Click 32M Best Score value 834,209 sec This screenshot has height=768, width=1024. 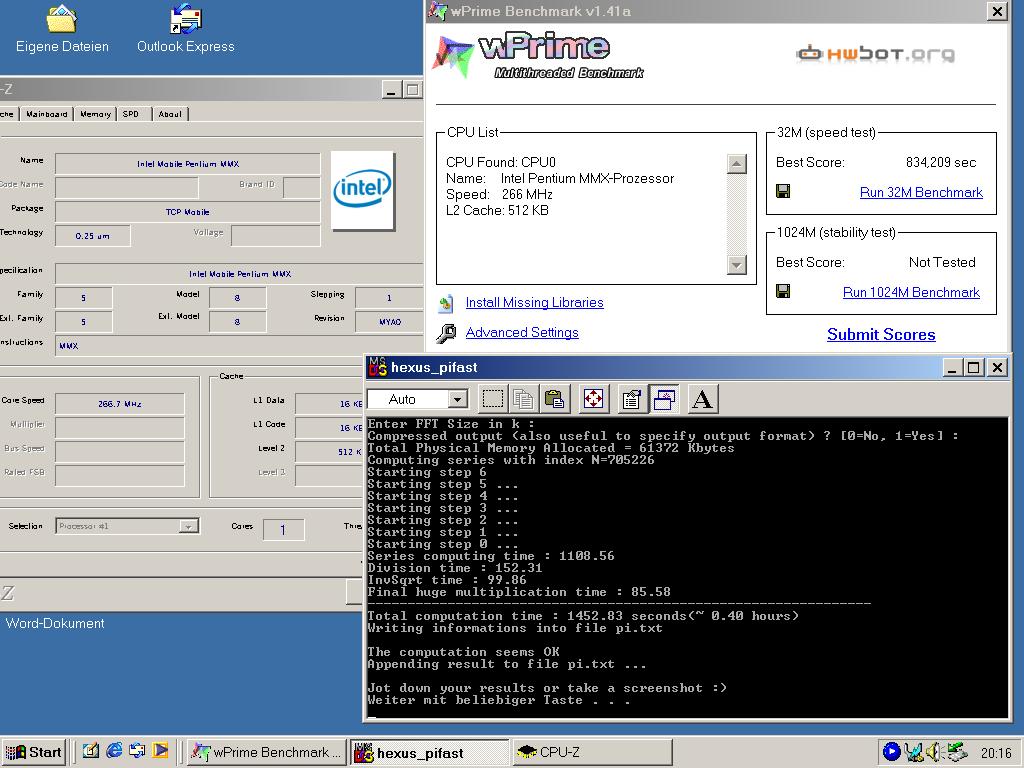(x=940, y=163)
